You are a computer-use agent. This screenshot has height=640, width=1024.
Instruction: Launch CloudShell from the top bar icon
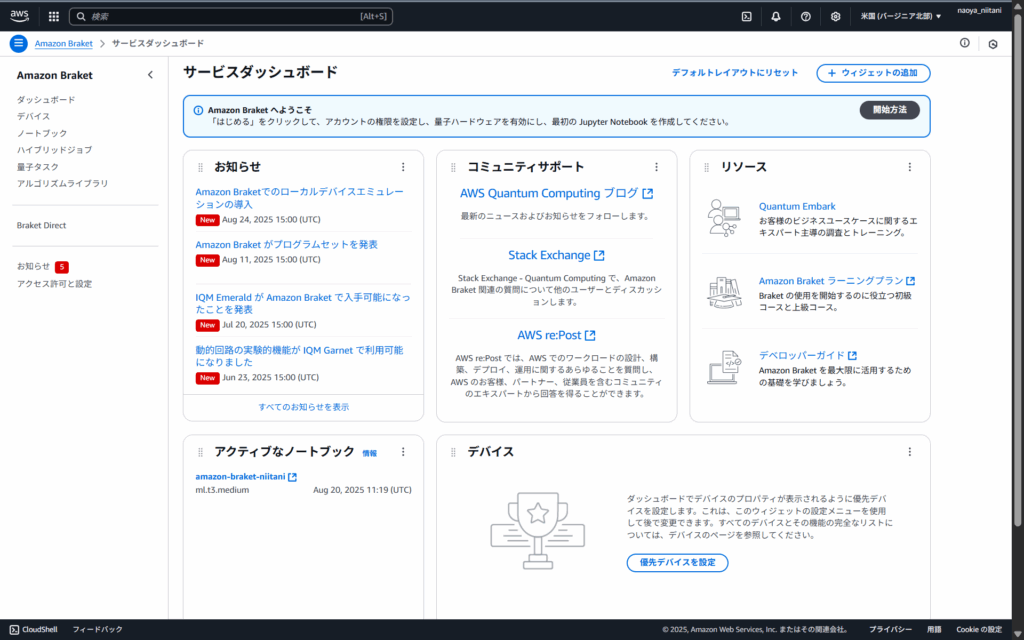click(746, 16)
